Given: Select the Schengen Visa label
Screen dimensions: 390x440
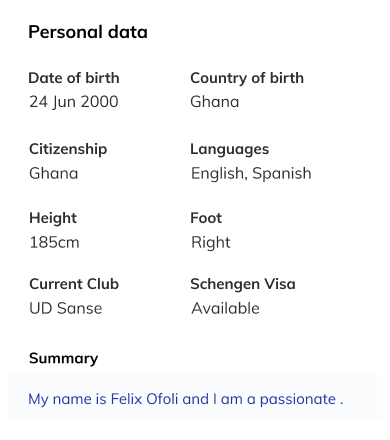Looking at the screenshot, I should click(243, 284).
